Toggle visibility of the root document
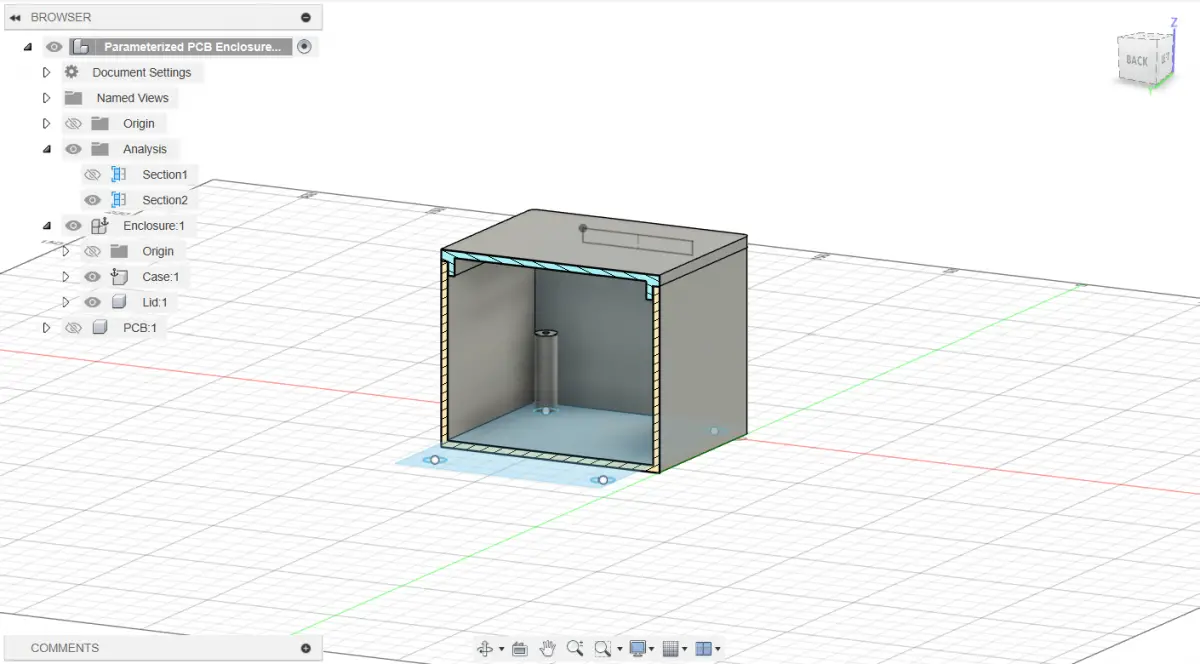 click(54, 47)
